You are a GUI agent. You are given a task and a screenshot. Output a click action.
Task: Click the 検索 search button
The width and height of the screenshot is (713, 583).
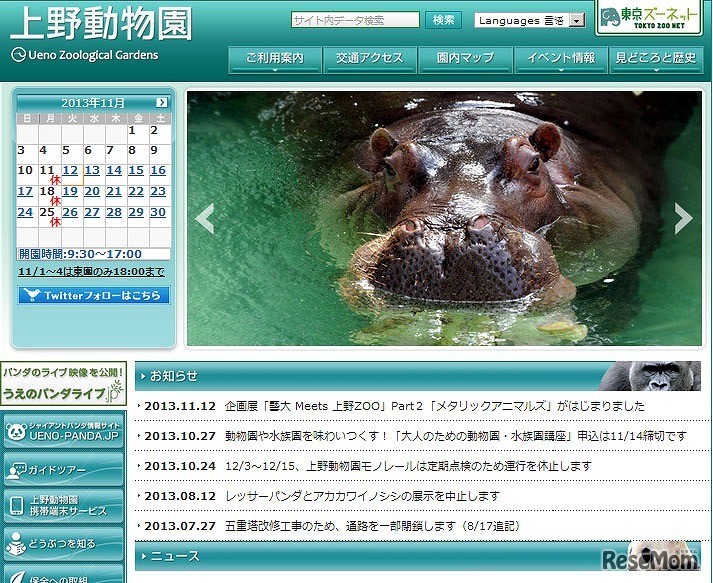point(443,20)
